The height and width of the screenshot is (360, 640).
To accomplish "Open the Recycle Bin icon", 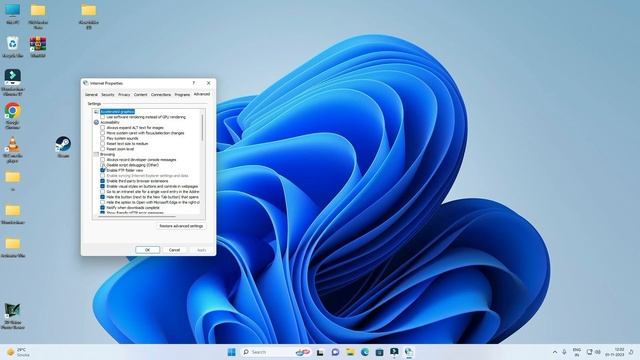I will click(x=13, y=47).
